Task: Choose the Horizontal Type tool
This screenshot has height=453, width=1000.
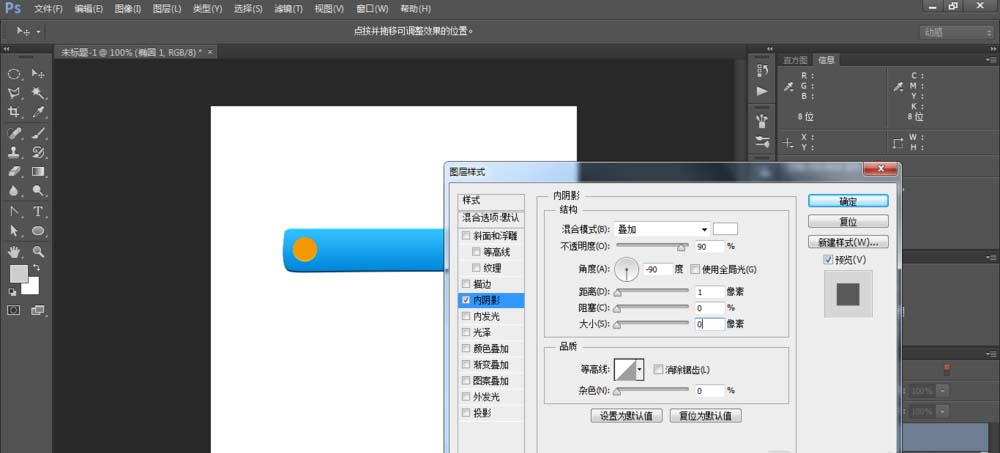Action: point(38,212)
